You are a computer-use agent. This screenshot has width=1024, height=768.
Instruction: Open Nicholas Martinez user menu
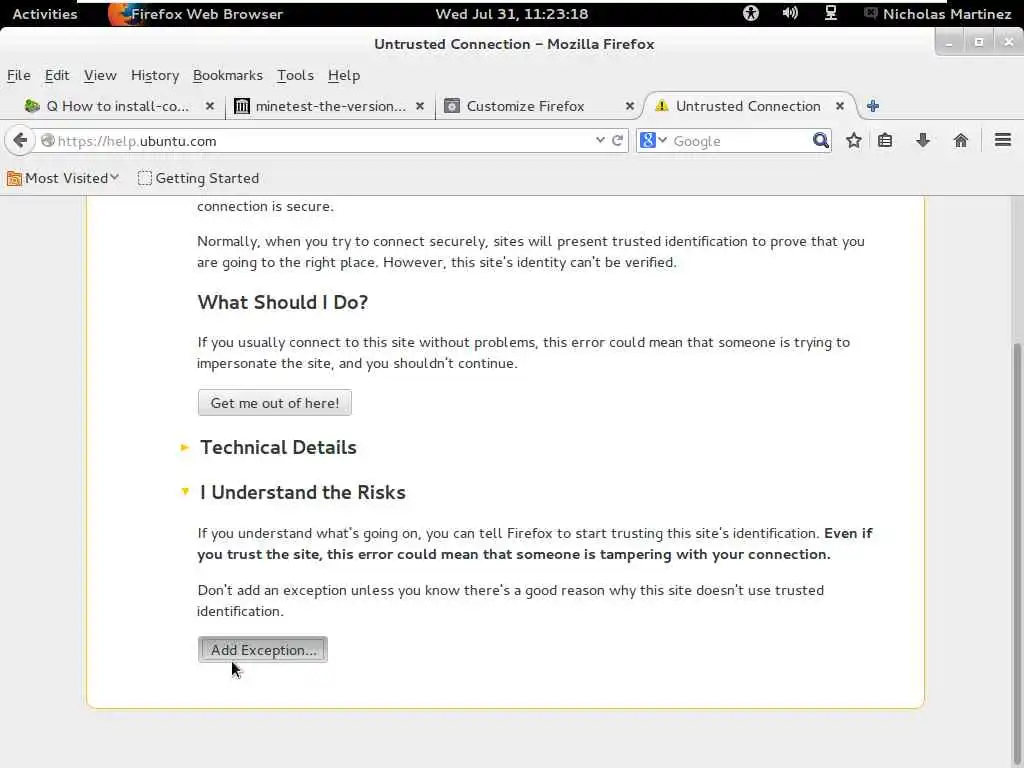pyautogui.click(x=938, y=14)
